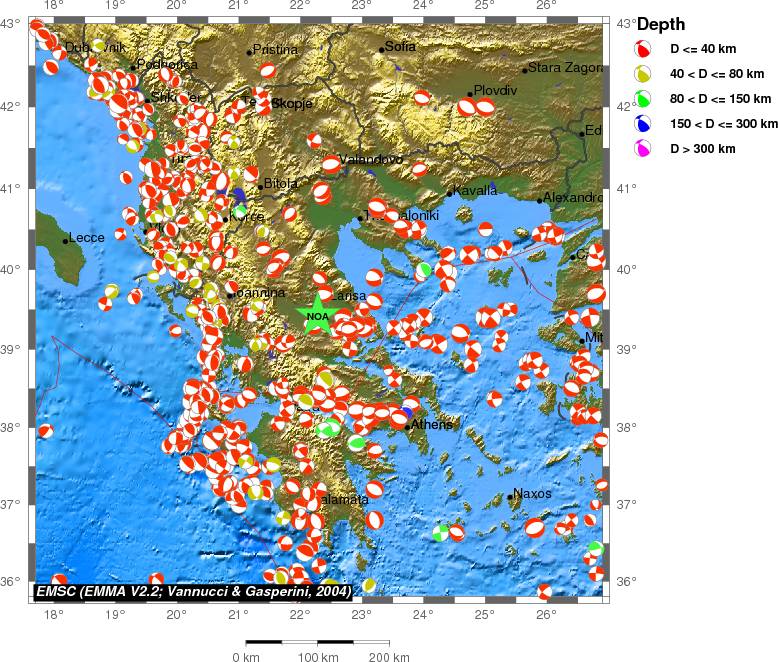This screenshot has height=662, width=778.
Task: Select the Pristina city label
Action: tap(276, 49)
